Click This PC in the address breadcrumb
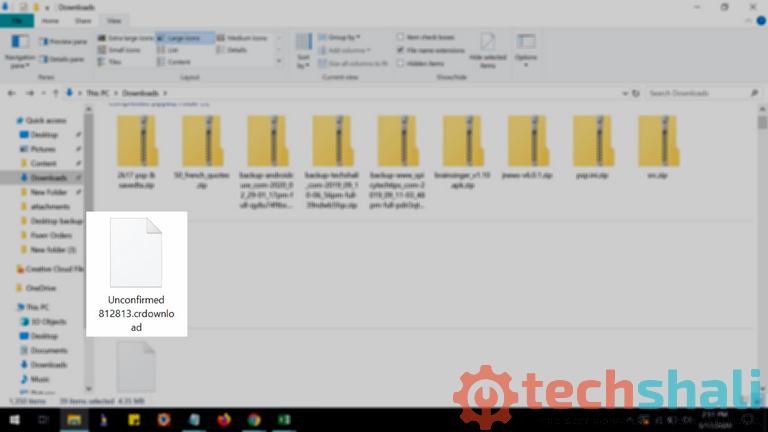Viewport: 768px width, 432px height. coord(97,93)
